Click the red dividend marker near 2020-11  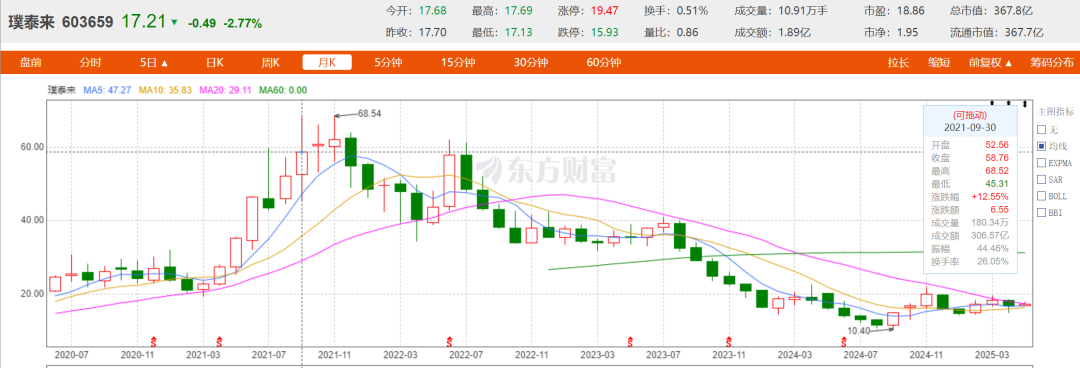point(154,341)
